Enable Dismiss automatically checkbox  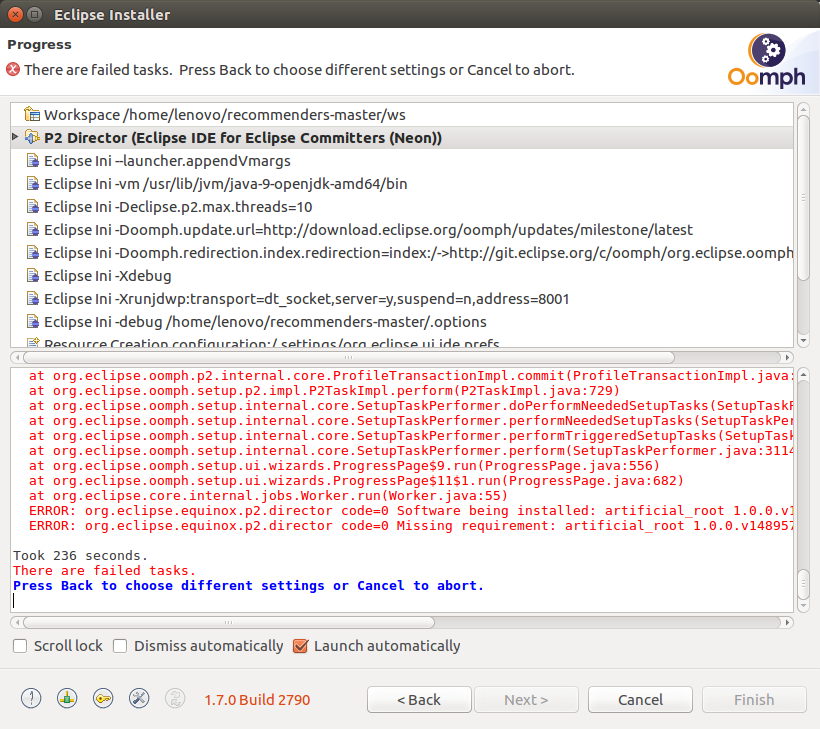click(120, 646)
